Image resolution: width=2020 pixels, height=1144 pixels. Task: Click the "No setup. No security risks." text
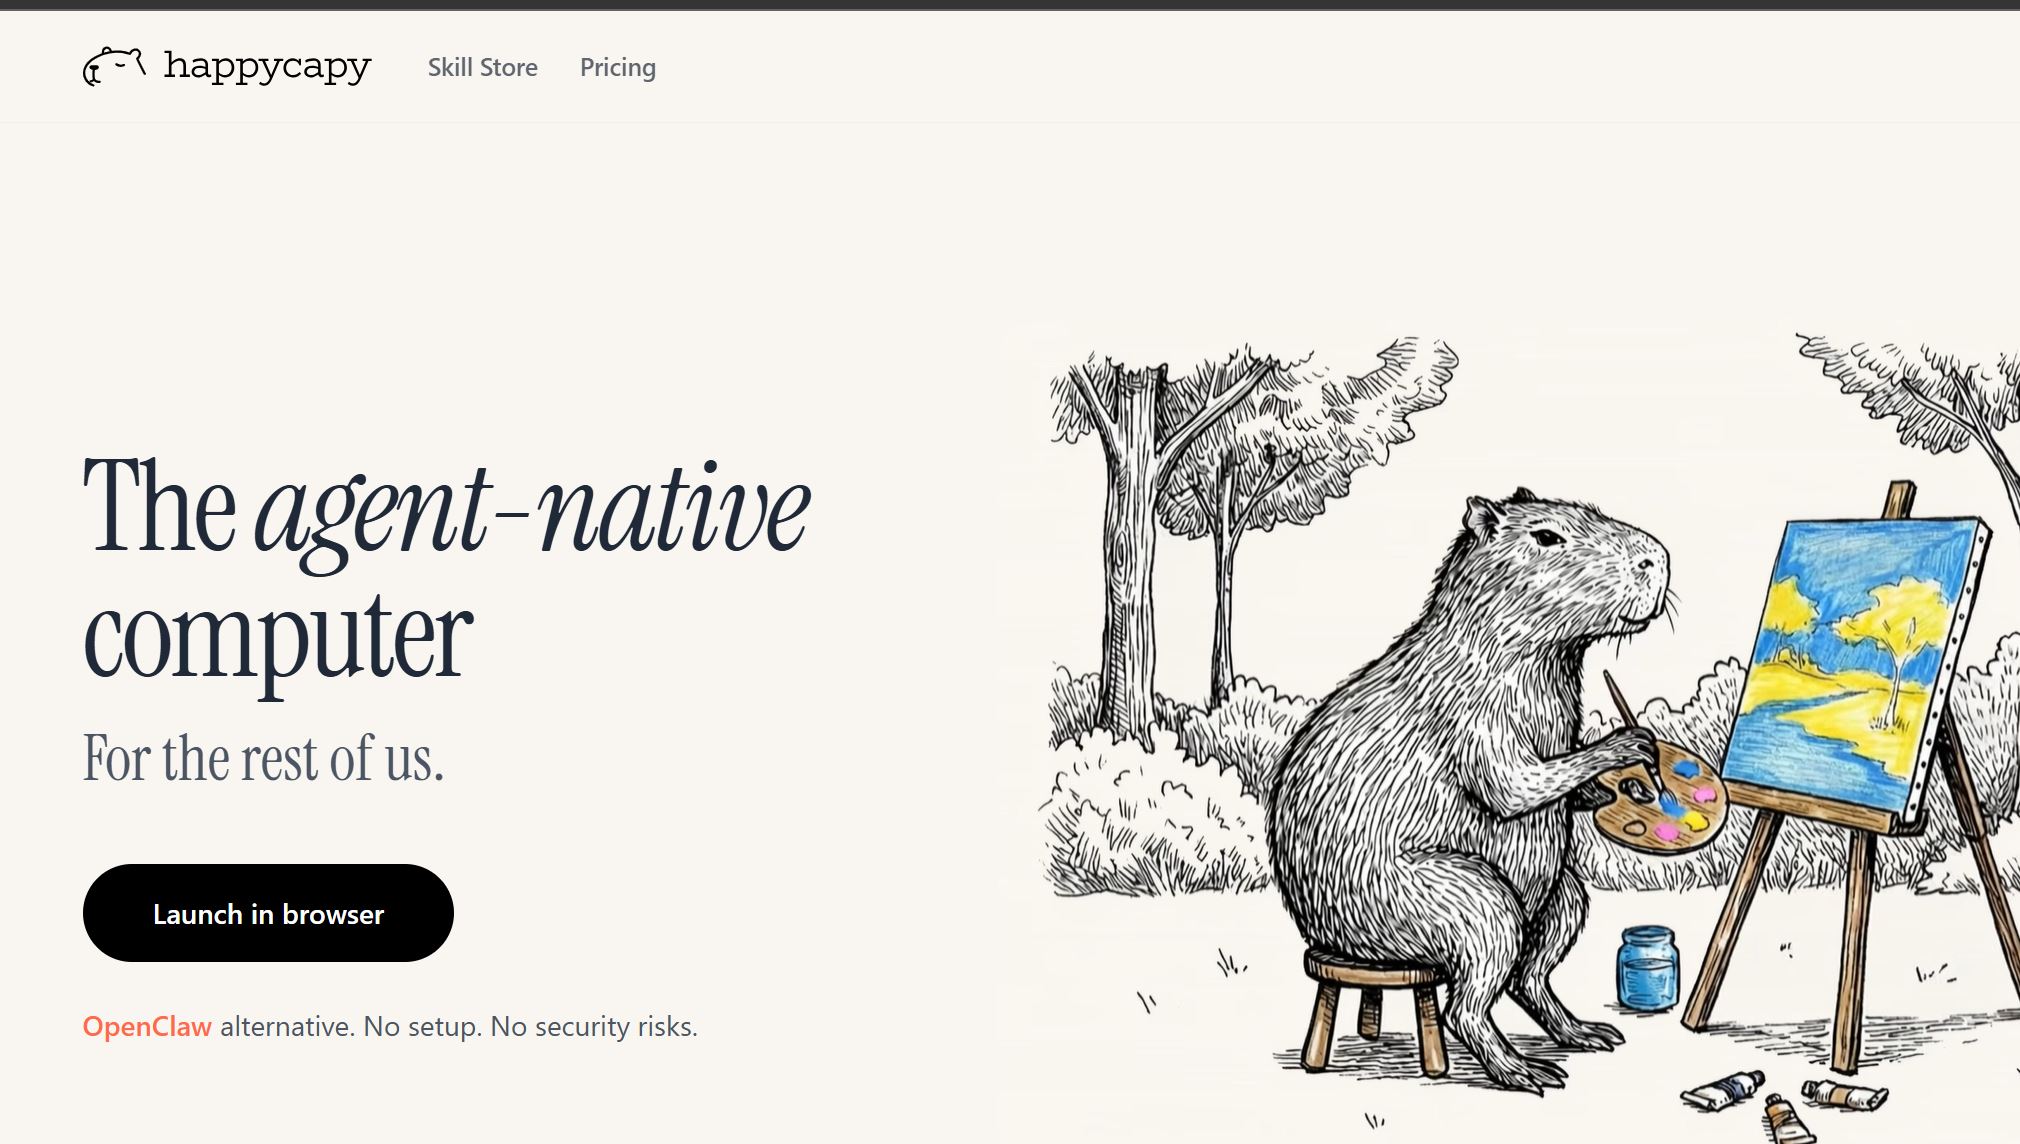[x=530, y=1026]
